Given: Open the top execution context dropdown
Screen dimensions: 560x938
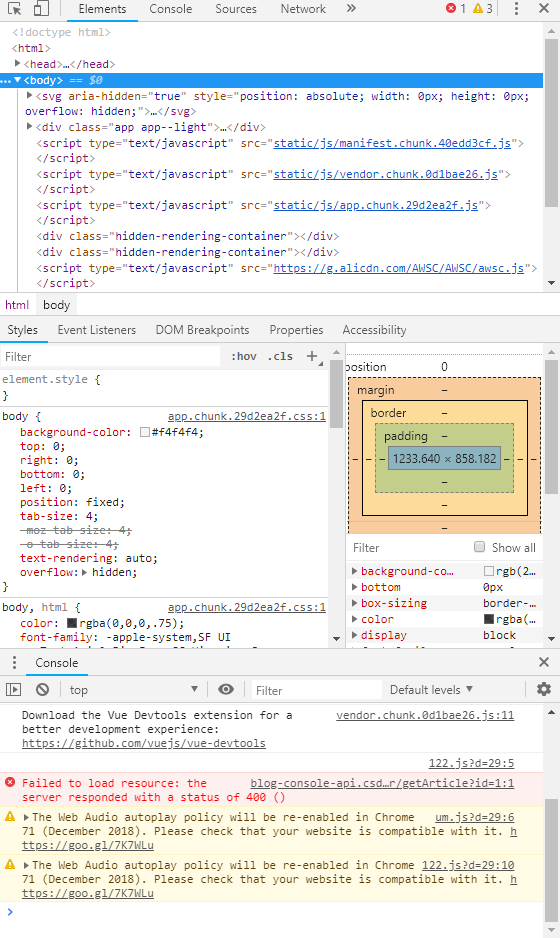Looking at the screenshot, I should coord(133,690).
